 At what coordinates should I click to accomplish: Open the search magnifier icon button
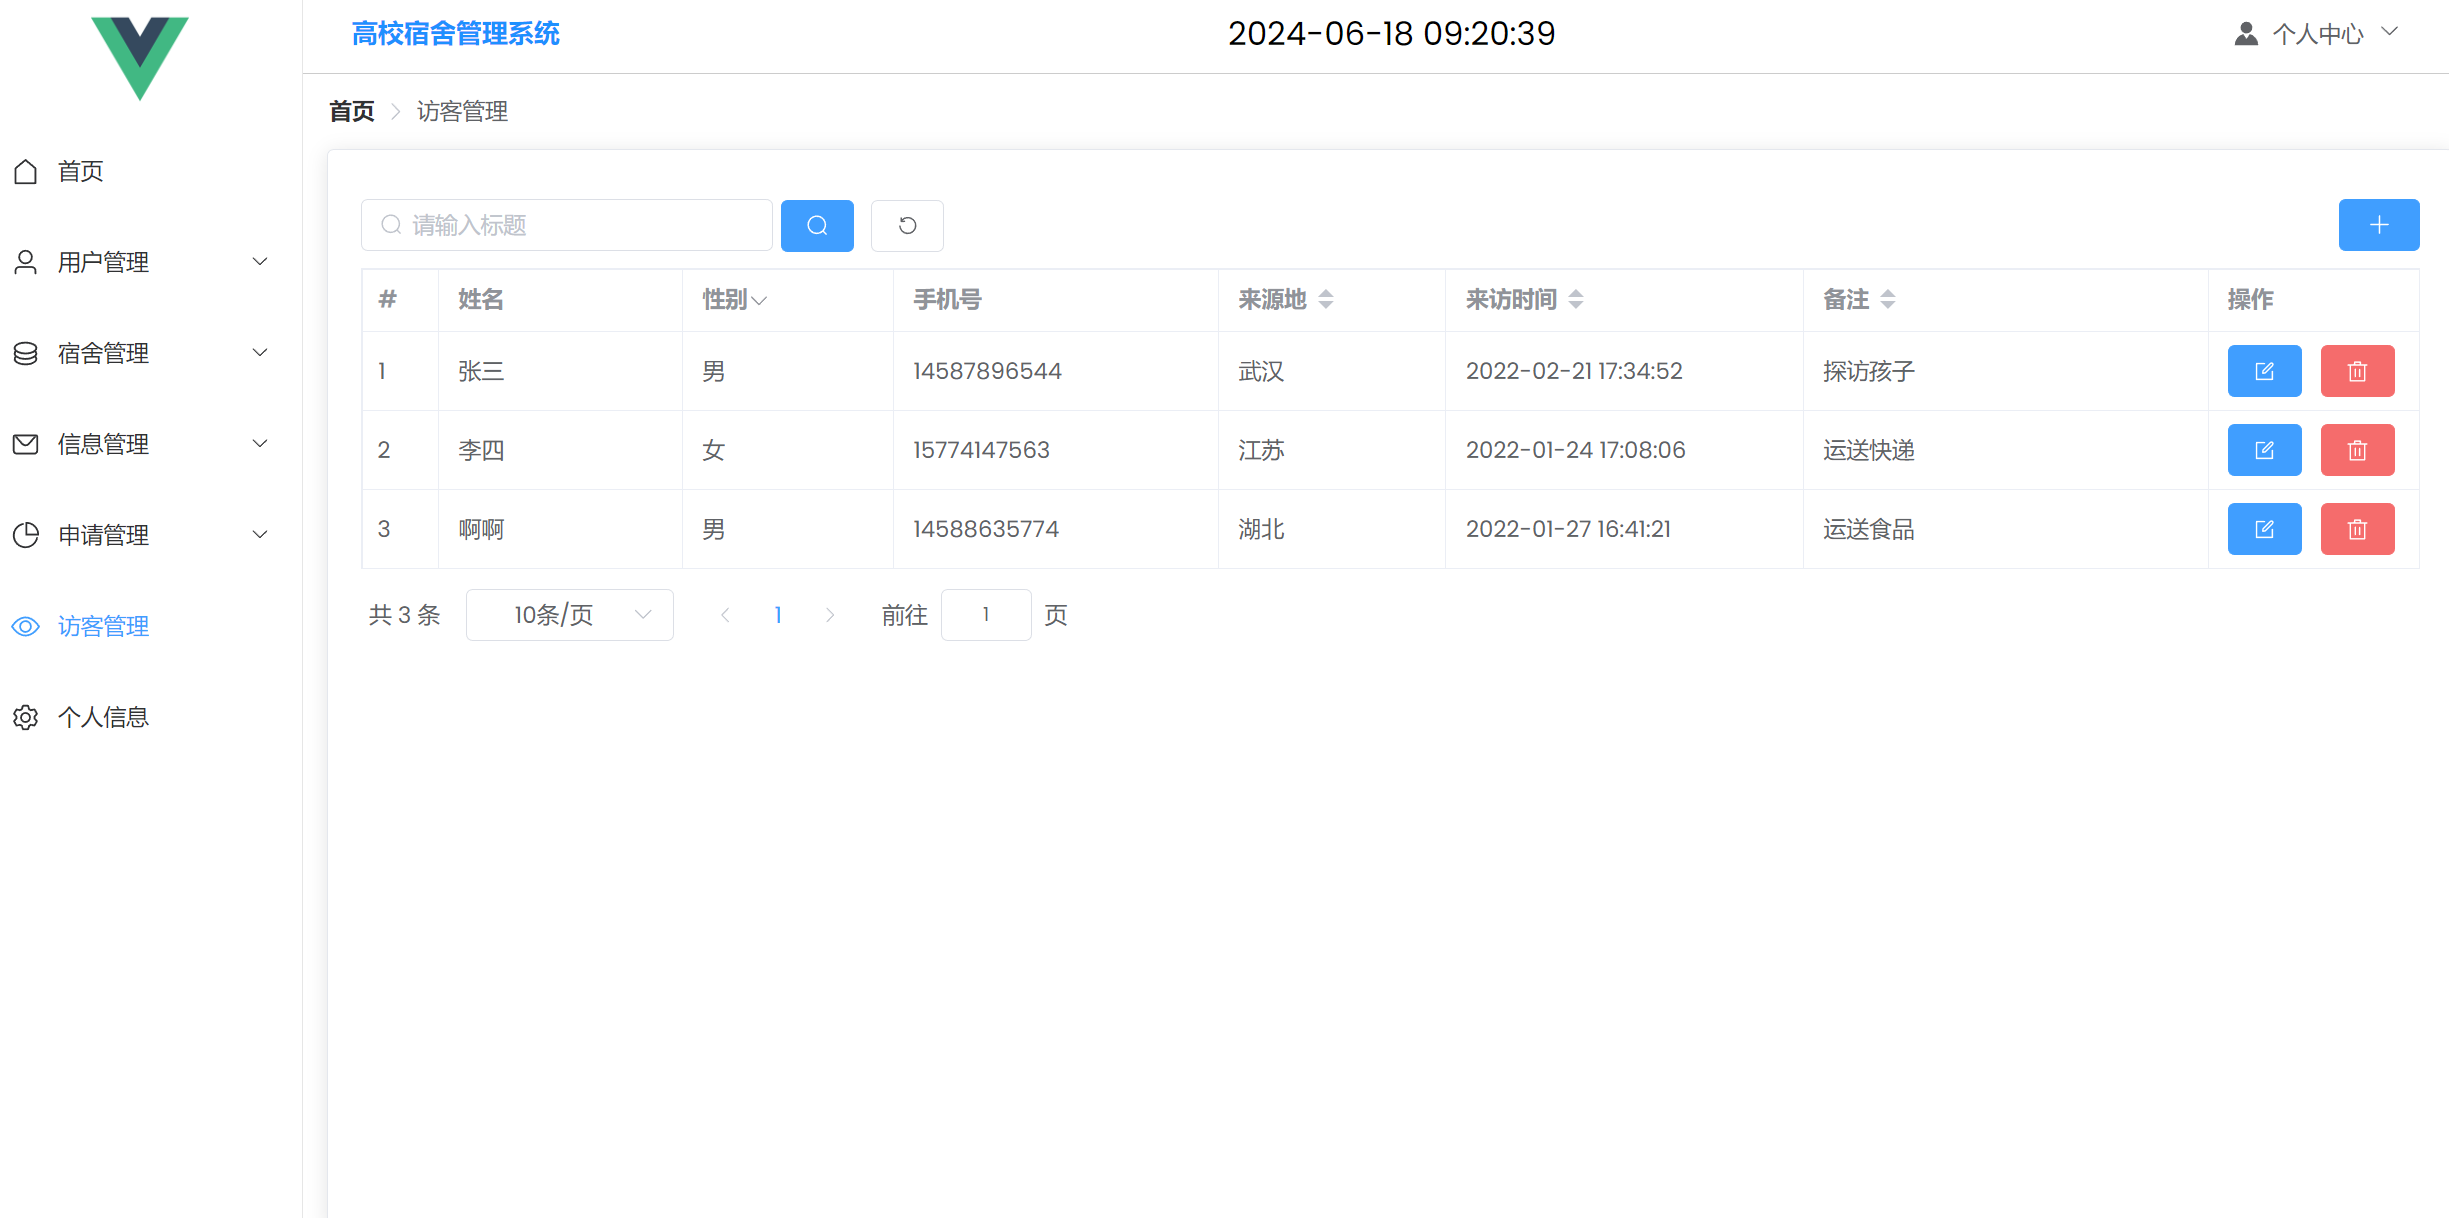click(x=817, y=225)
